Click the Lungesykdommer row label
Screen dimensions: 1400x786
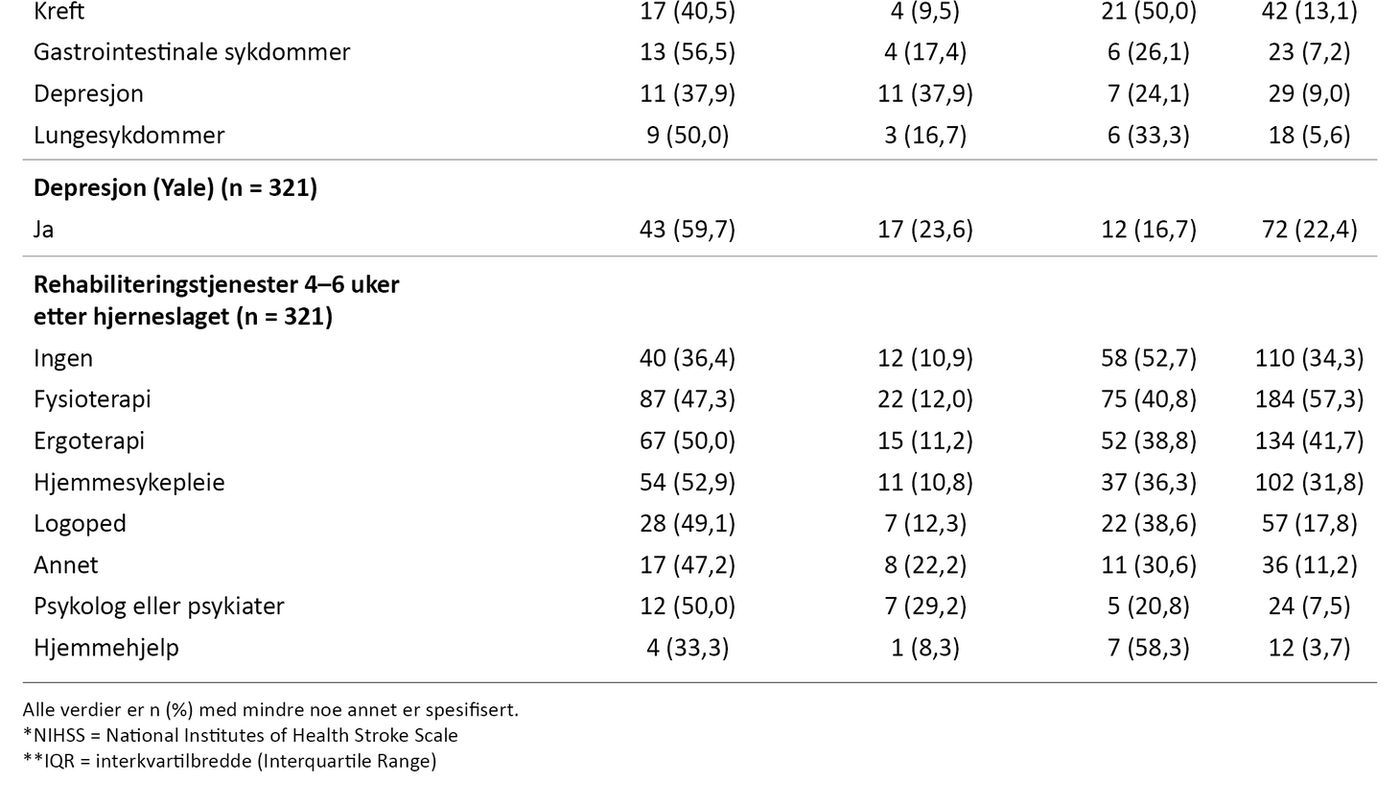[x=129, y=135]
